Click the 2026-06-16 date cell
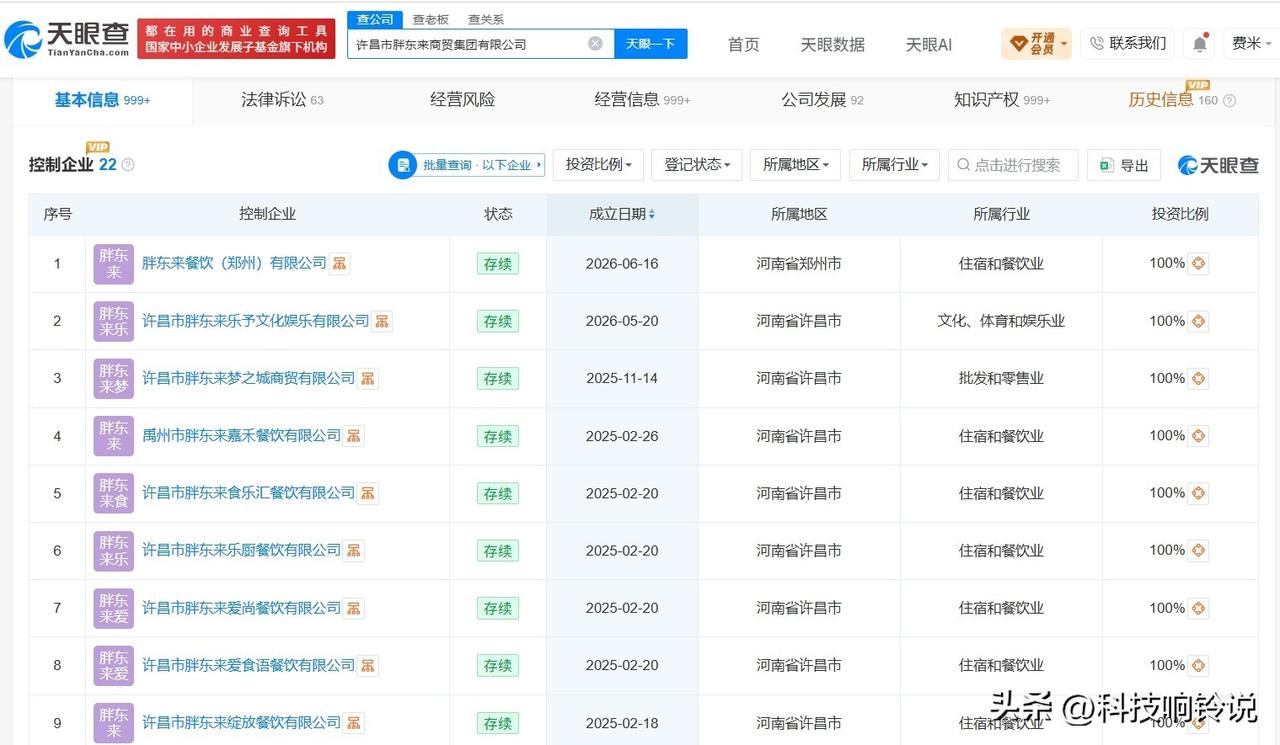 (622, 264)
